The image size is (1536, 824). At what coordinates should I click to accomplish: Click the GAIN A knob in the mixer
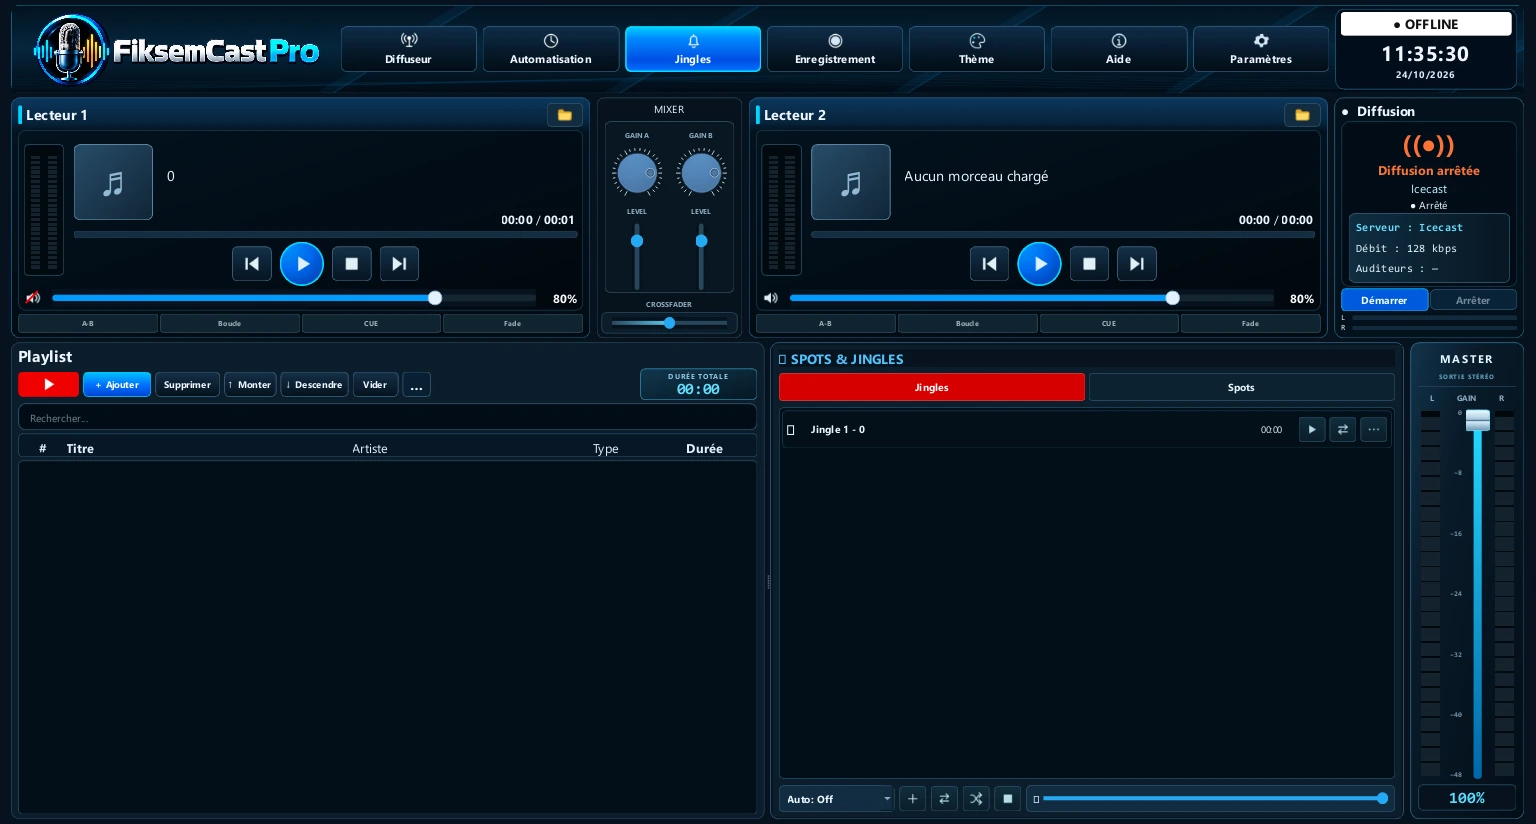click(636, 173)
